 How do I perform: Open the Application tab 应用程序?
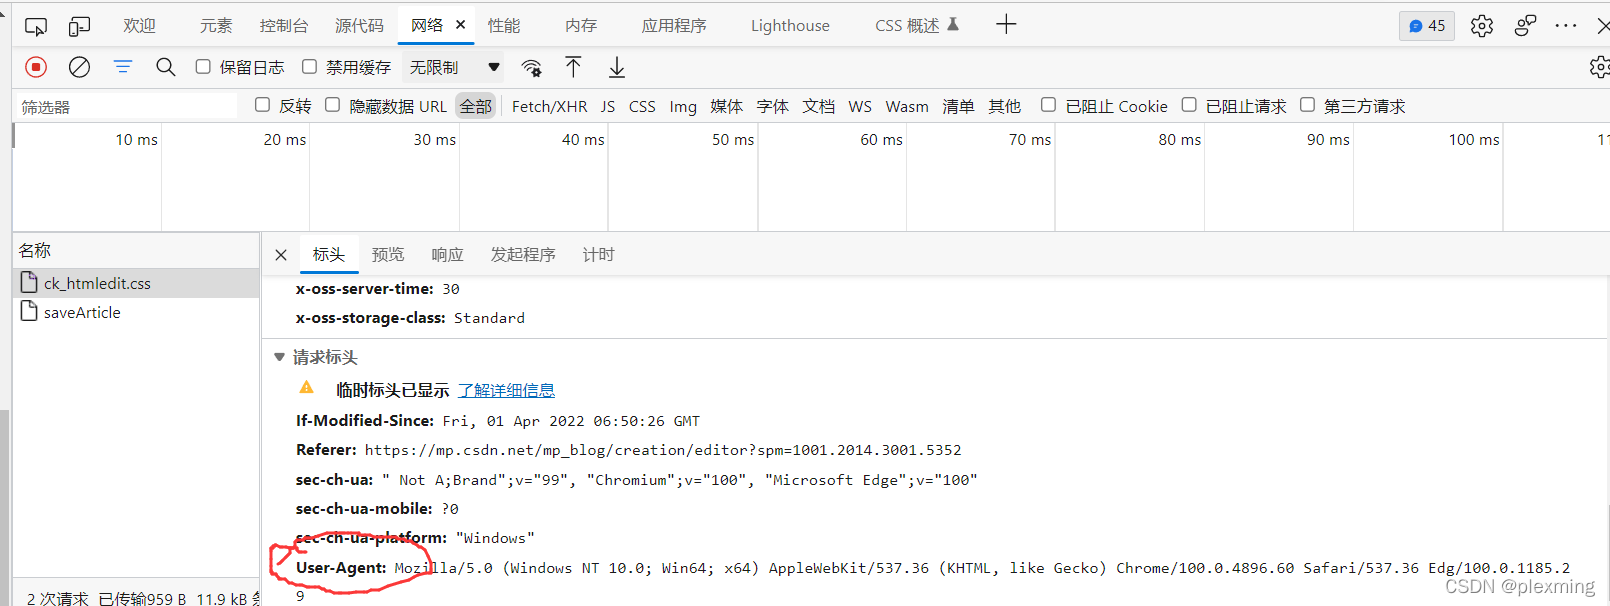pos(674,25)
